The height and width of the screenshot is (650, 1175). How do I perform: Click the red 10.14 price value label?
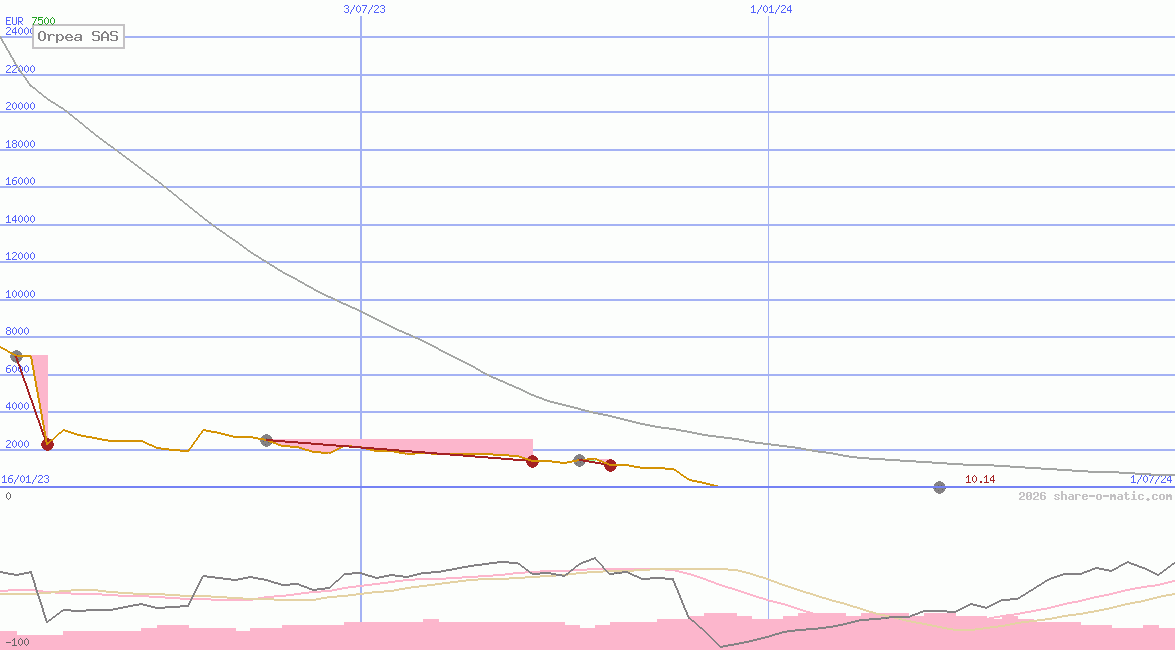click(980, 480)
